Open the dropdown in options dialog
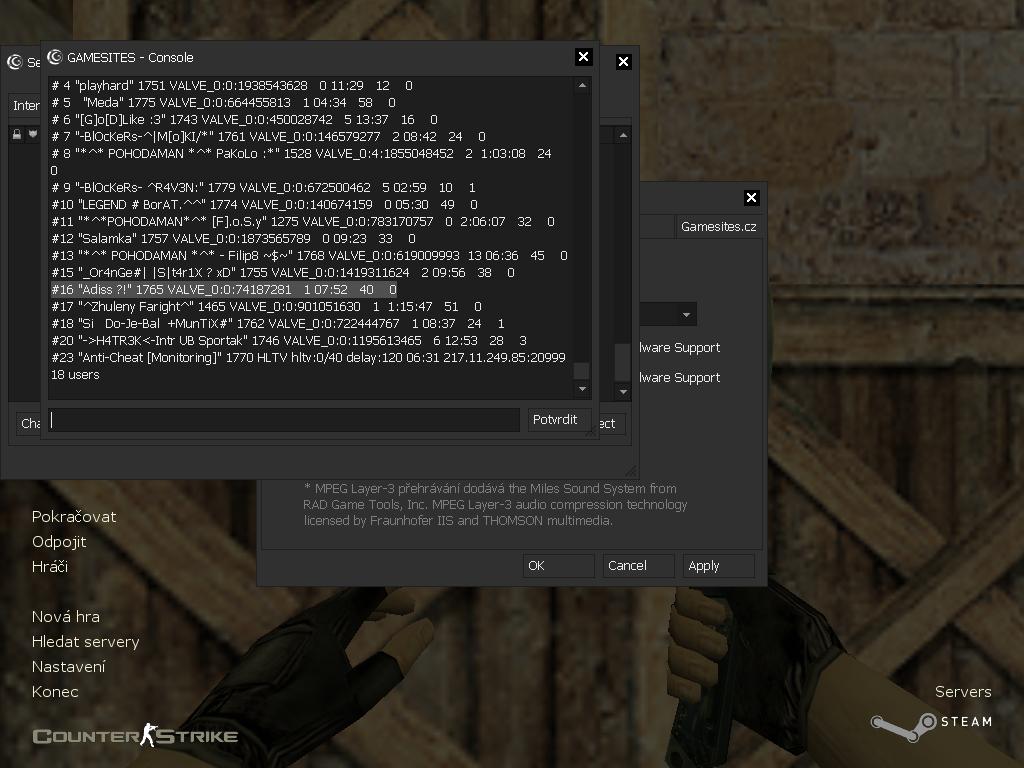The height and width of the screenshot is (768, 1024). 686,315
